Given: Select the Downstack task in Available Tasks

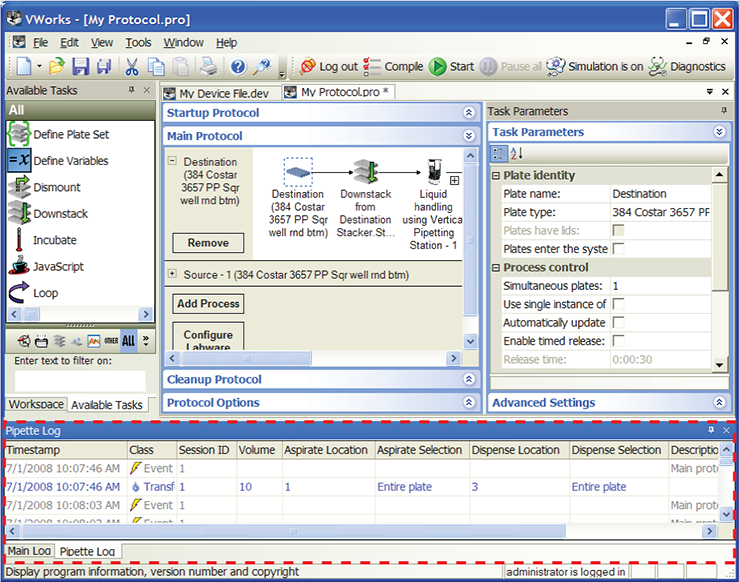Looking at the screenshot, I should coord(58,214).
